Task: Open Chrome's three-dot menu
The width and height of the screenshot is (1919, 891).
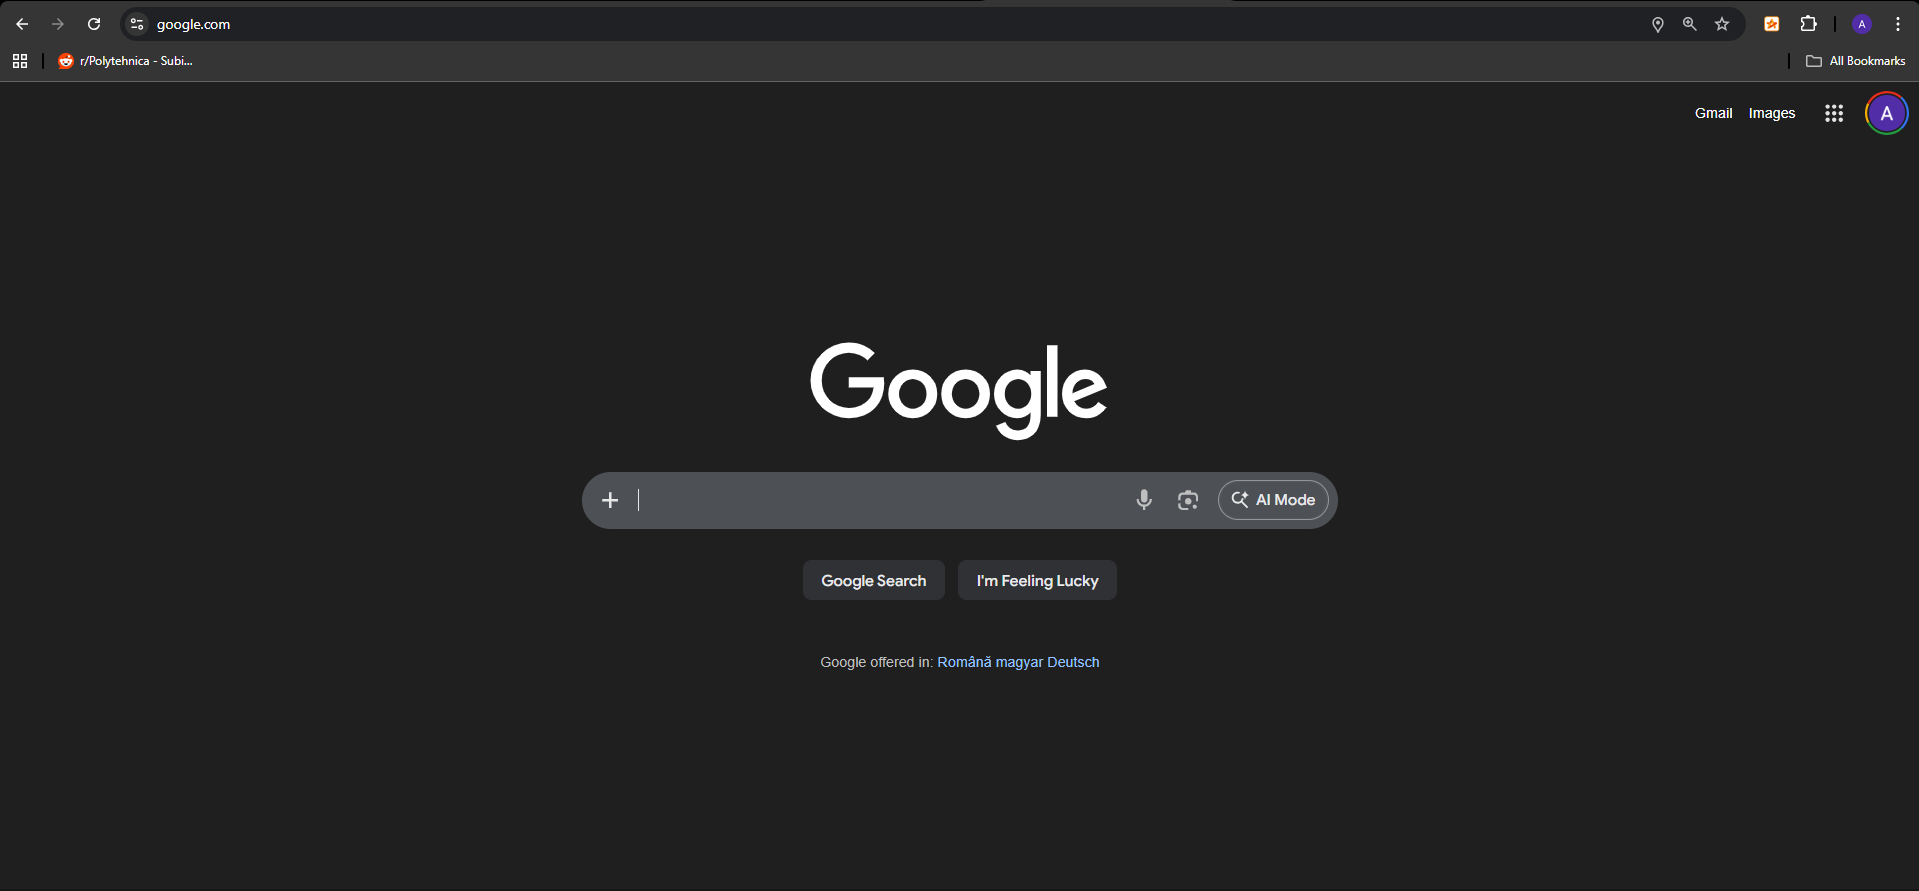Action: [1897, 24]
